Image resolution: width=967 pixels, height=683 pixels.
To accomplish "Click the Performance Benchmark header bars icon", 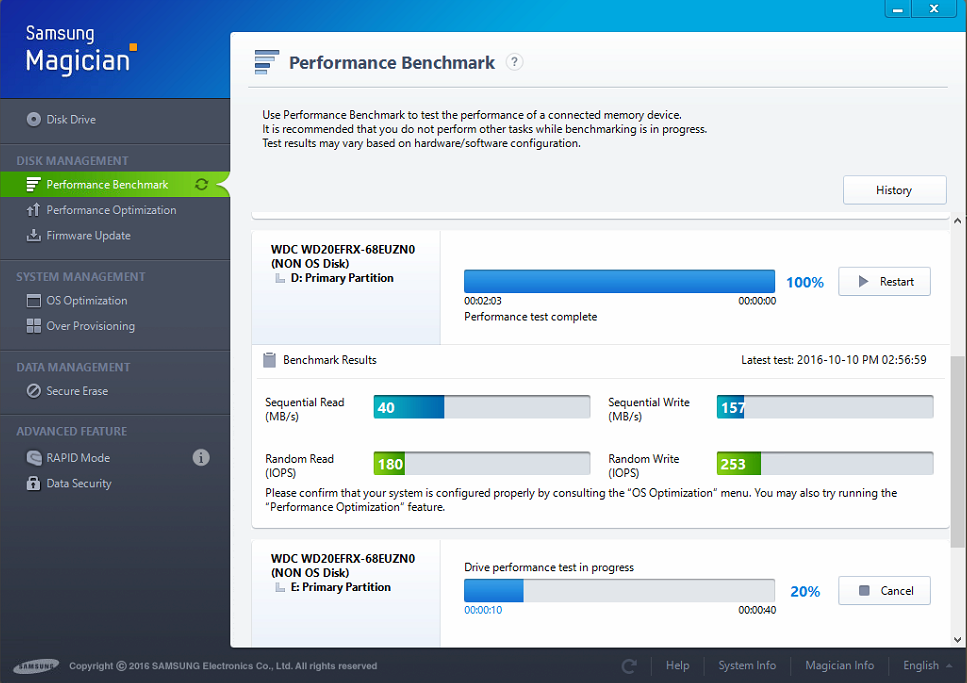I will [x=266, y=62].
